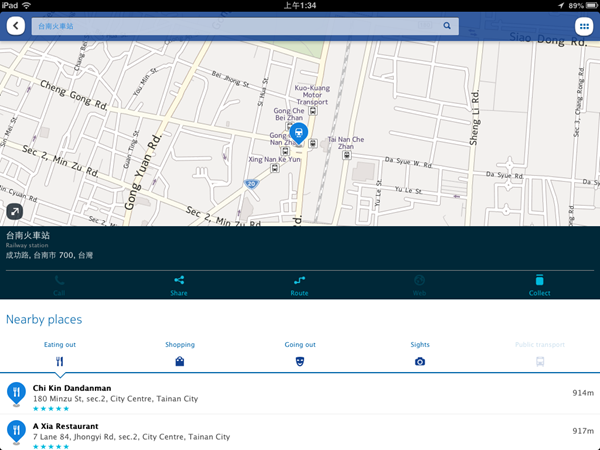The width and height of the screenshot is (600, 450).
Task: Click the Gong Che Nan Zhan bus stop icon
Action: pos(285,152)
